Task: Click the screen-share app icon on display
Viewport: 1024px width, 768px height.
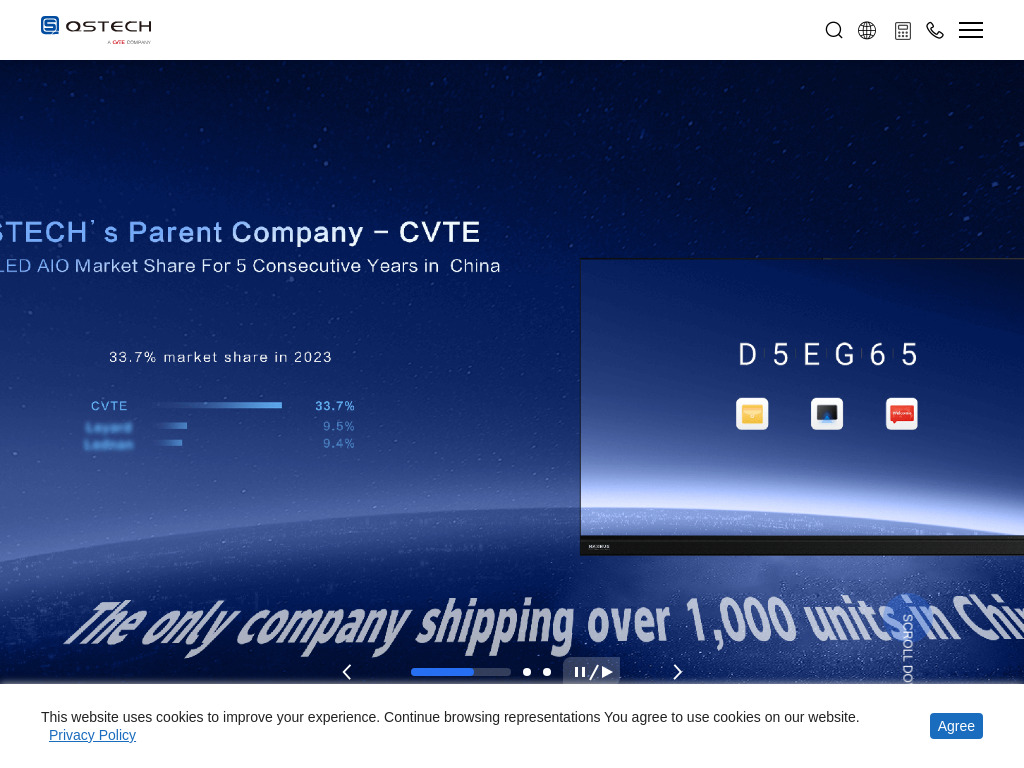Action: 827,414
